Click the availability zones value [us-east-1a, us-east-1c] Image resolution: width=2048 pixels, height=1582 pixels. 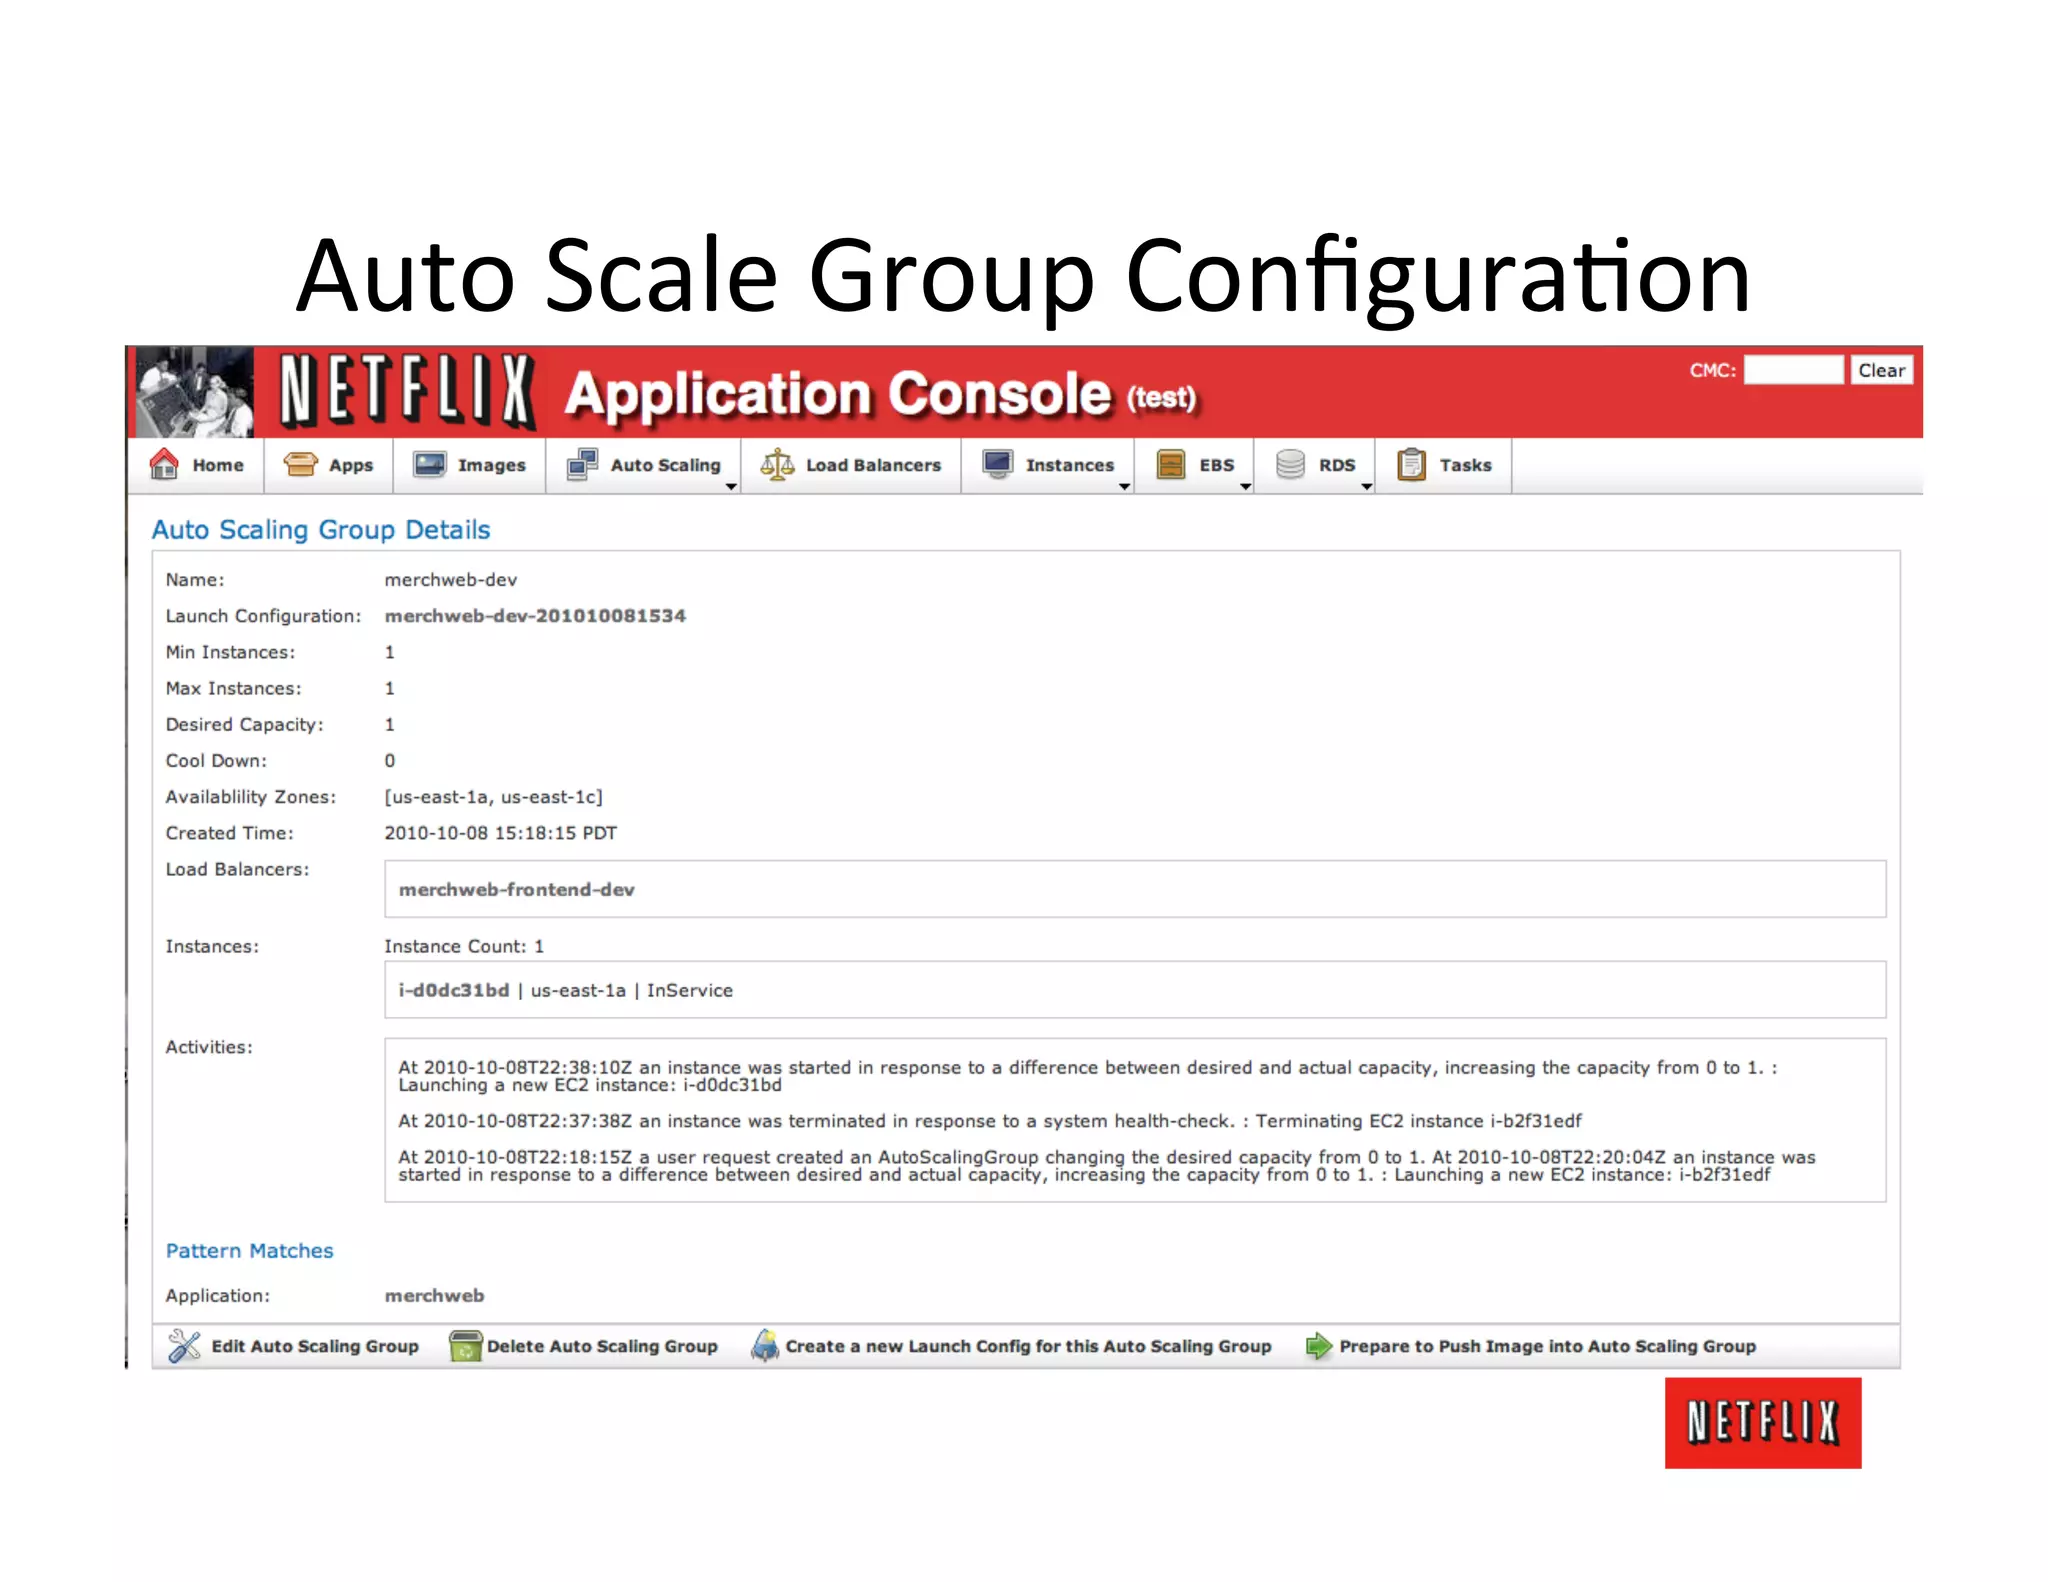(493, 797)
